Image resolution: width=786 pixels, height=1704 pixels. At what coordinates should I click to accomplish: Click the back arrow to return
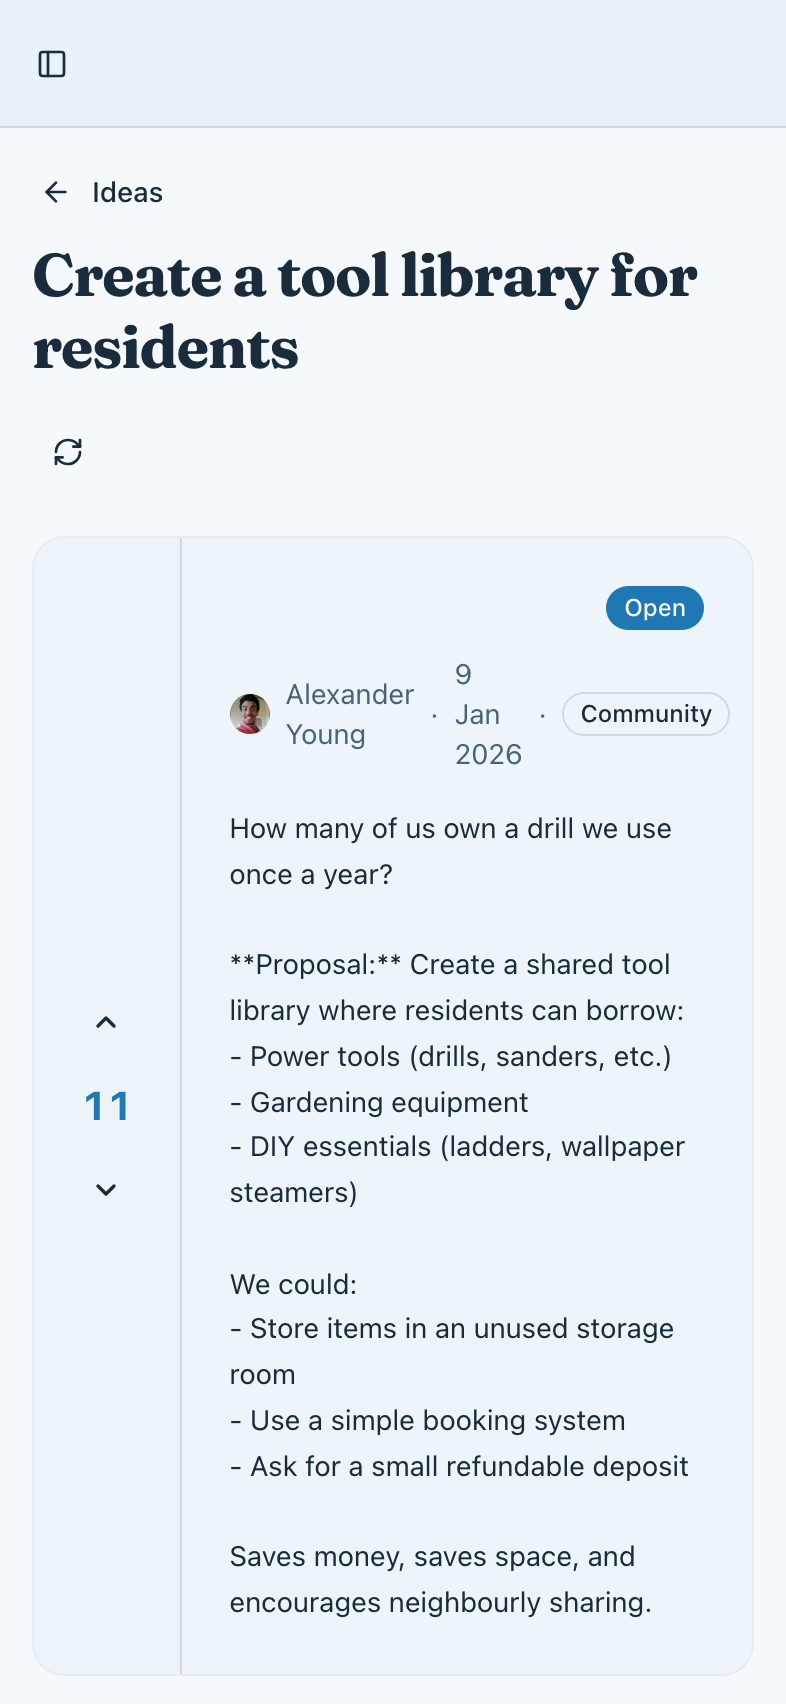click(x=55, y=192)
